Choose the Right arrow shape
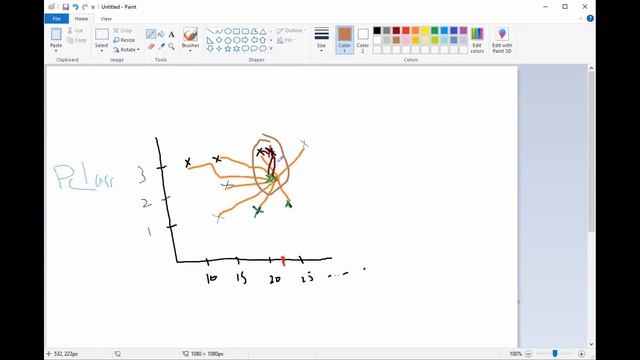640x360 pixels. click(x=245, y=40)
